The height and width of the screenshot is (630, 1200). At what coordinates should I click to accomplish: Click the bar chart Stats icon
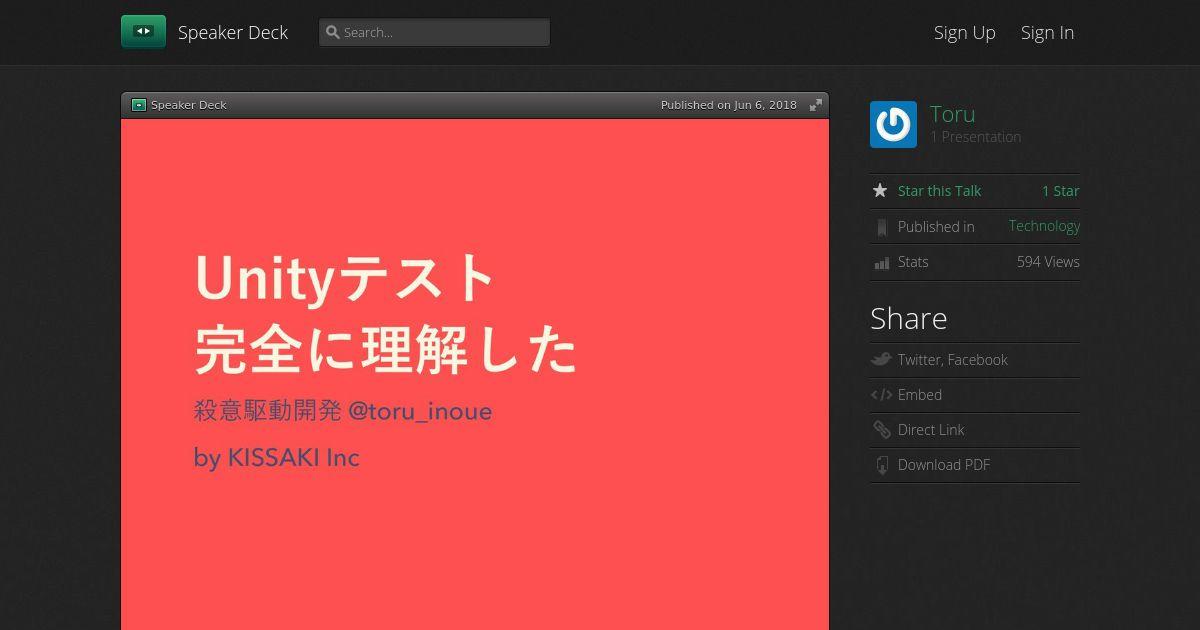(x=881, y=263)
